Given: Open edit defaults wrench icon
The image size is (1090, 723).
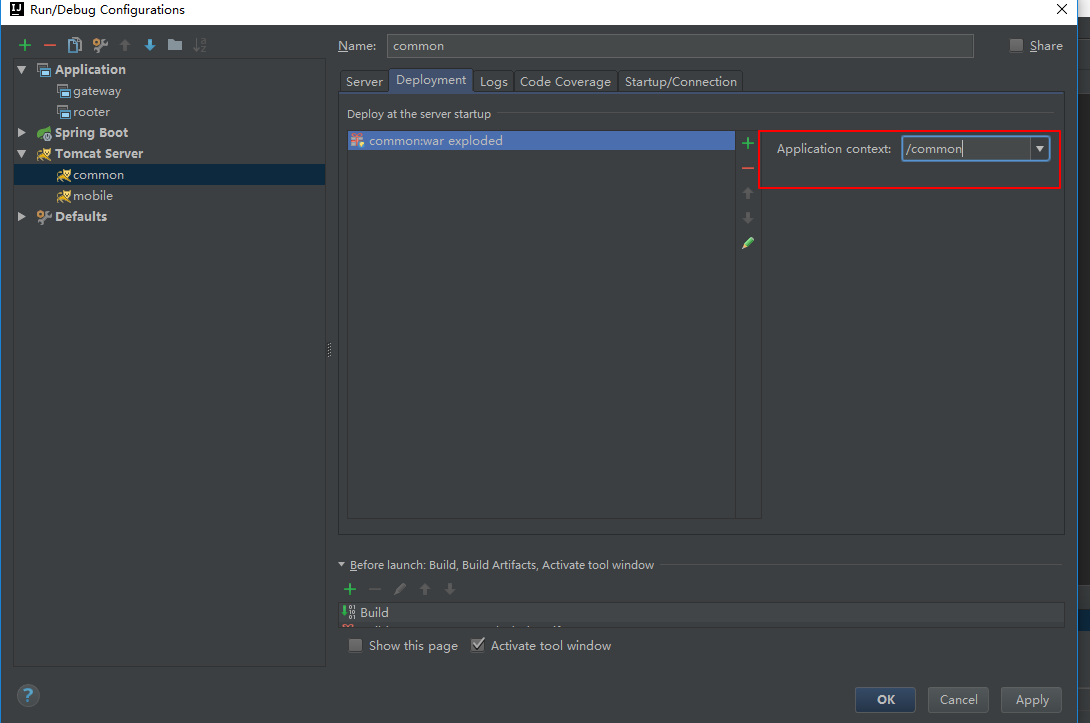Looking at the screenshot, I should [x=100, y=45].
